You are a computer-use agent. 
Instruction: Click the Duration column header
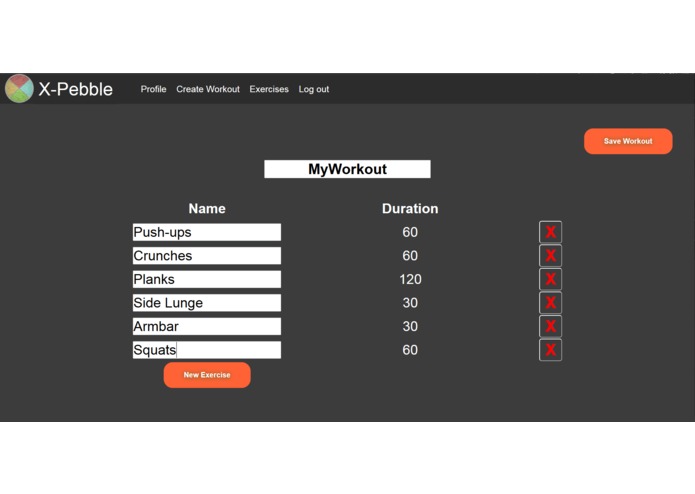coord(410,208)
